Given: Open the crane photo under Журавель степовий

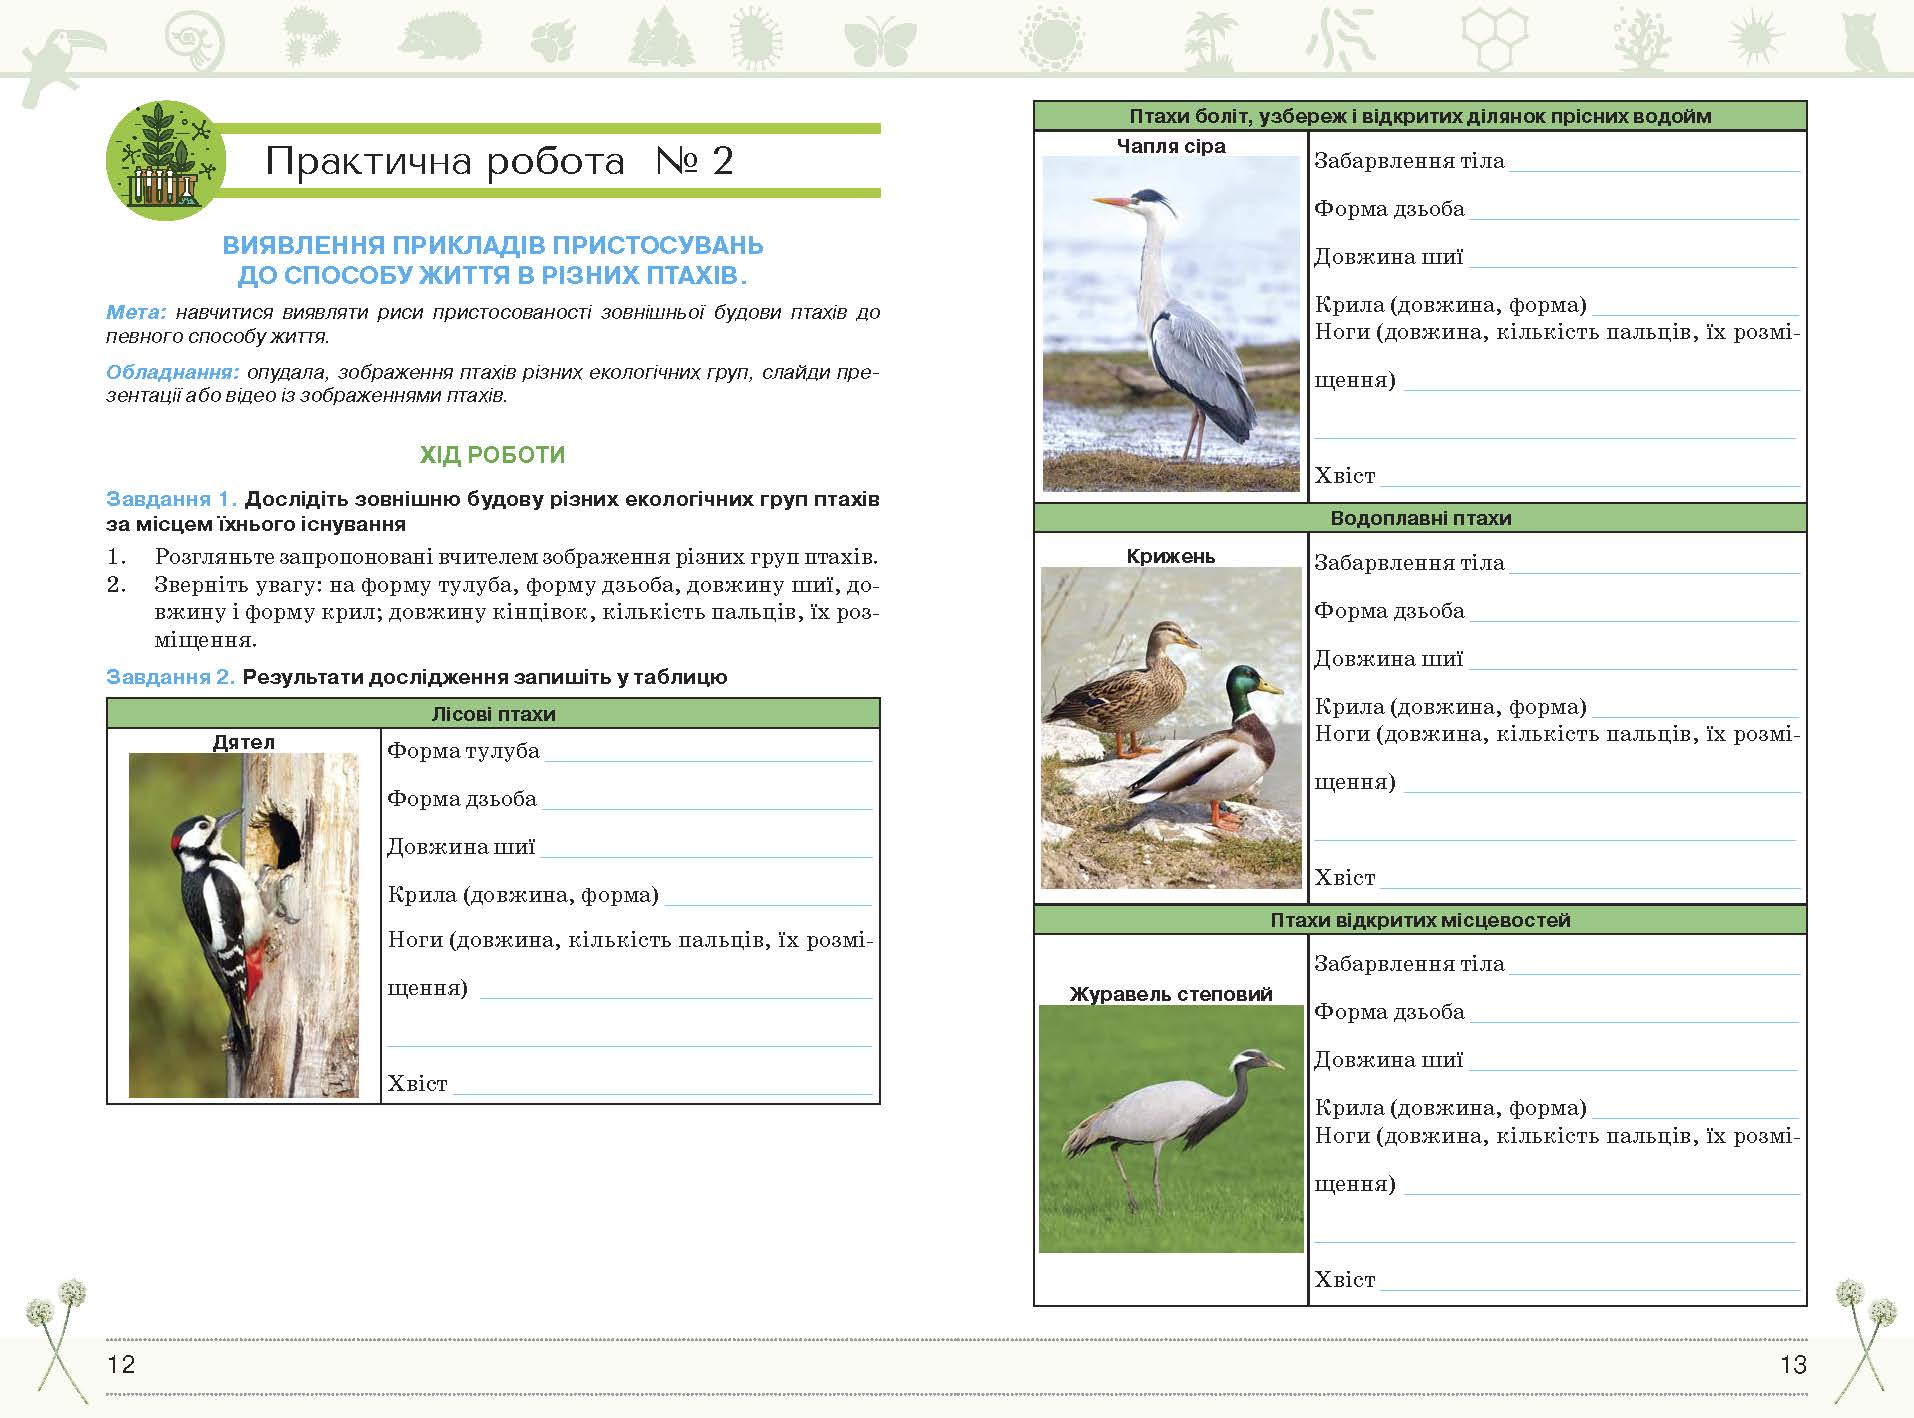Looking at the screenshot, I should click(1171, 1129).
